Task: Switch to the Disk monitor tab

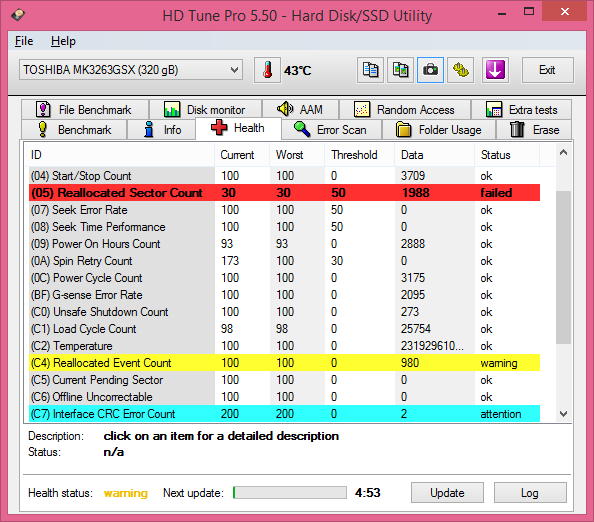Action: click(x=205, y=110)
